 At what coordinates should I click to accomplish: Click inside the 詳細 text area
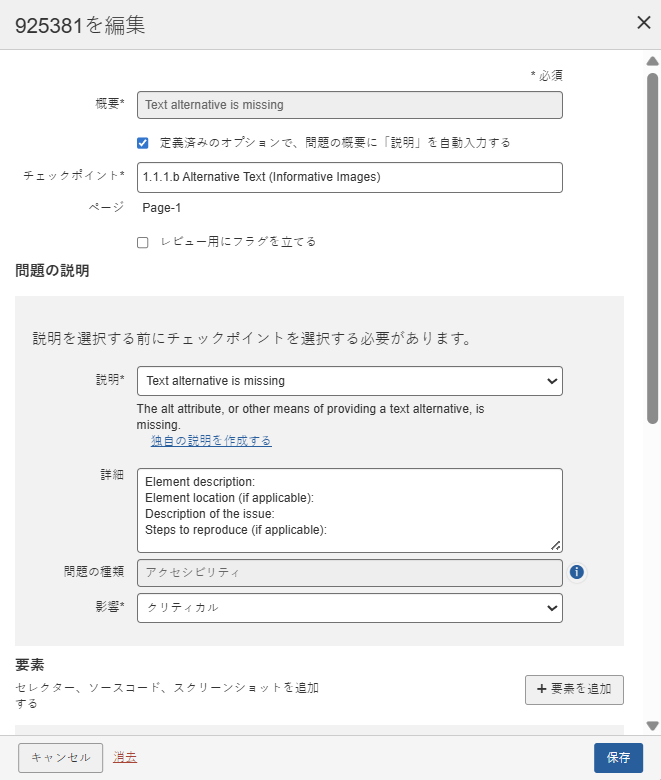349,510
